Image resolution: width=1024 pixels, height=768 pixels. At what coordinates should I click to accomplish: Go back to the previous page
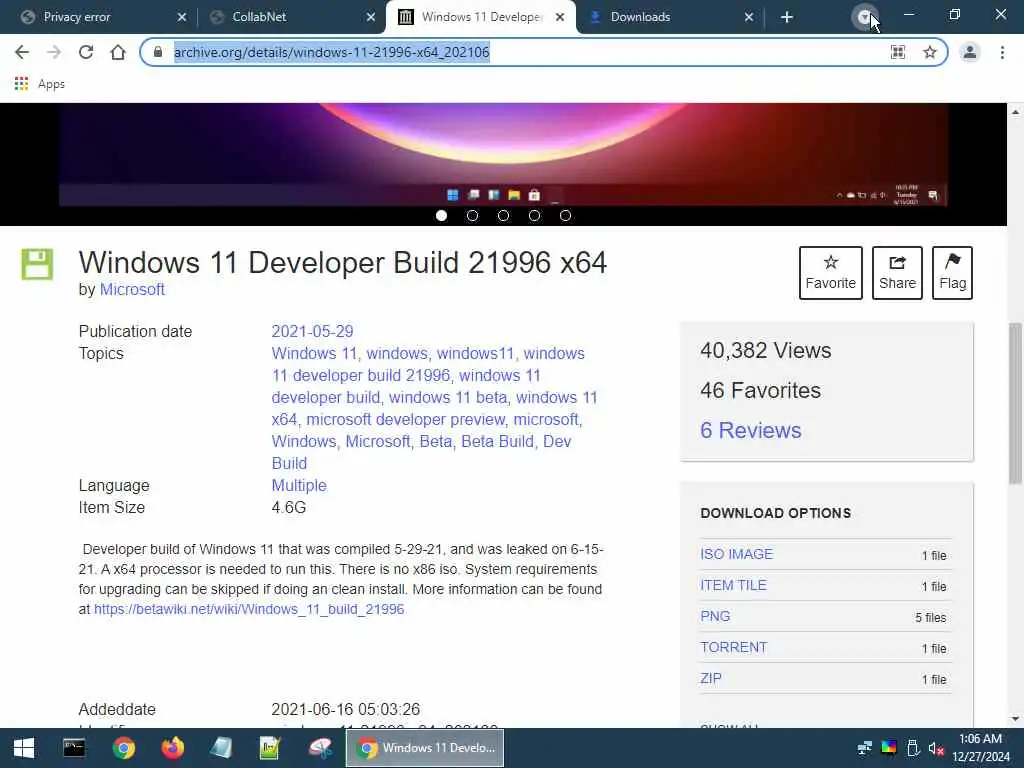tap(22, 52)
